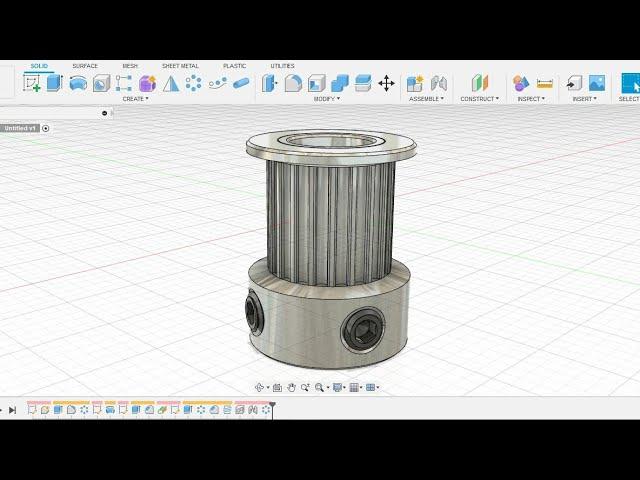
Task: Click the layered-faces Modify icon beside Combine
Action: tap(363, 83)
